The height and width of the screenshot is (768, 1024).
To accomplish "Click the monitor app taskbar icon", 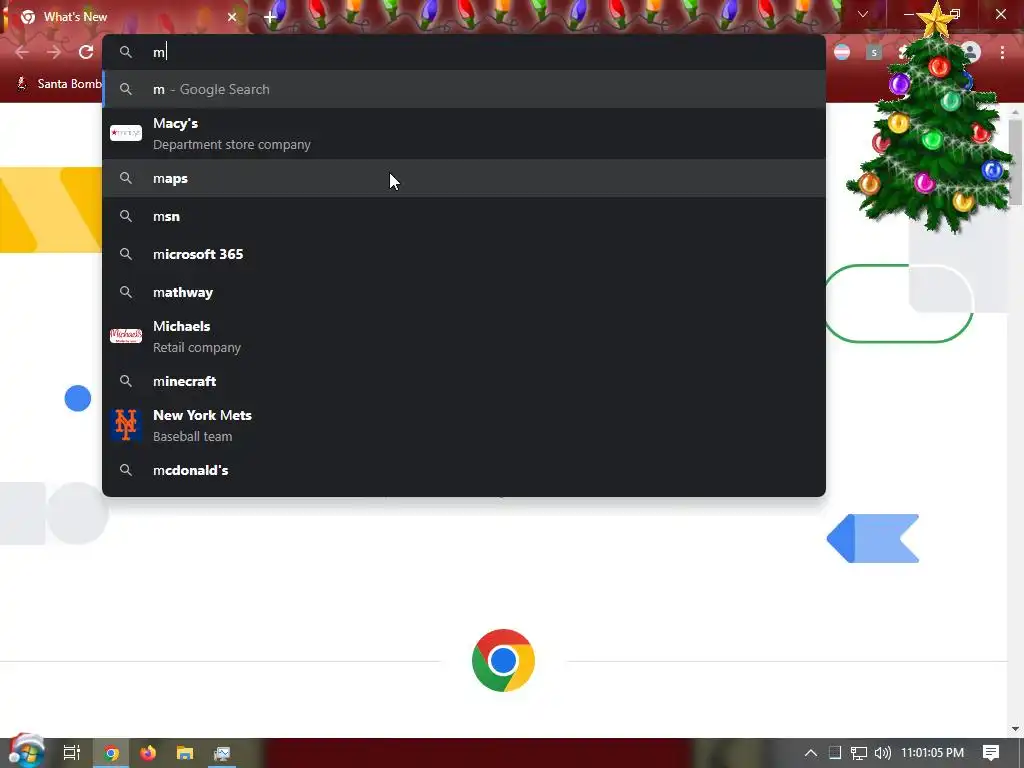I will coord(222,753).
